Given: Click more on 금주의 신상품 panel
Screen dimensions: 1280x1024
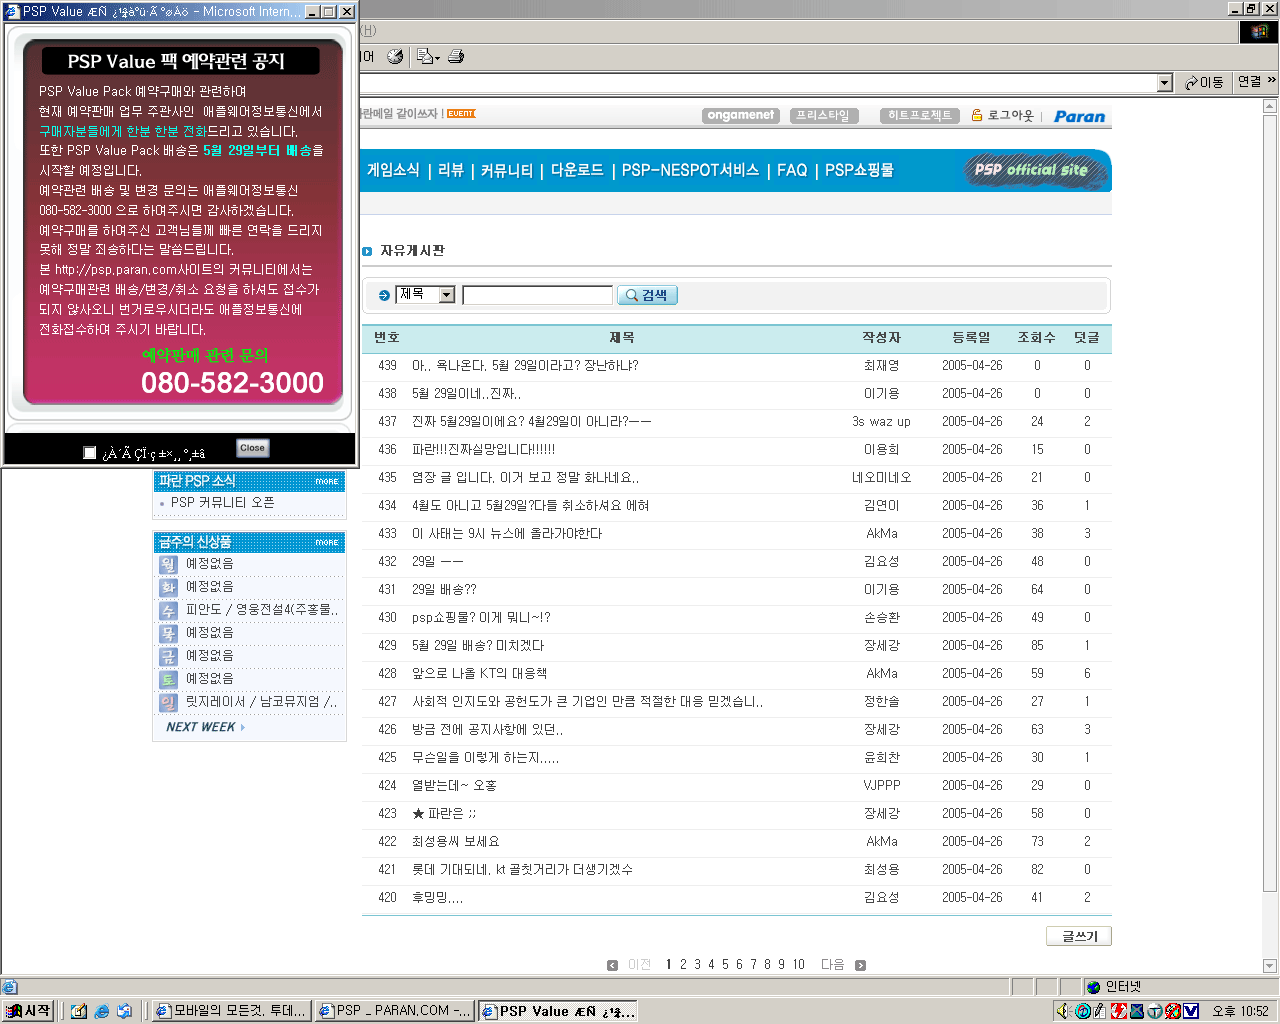Looking at the screenshot, I should pos(327,542).
